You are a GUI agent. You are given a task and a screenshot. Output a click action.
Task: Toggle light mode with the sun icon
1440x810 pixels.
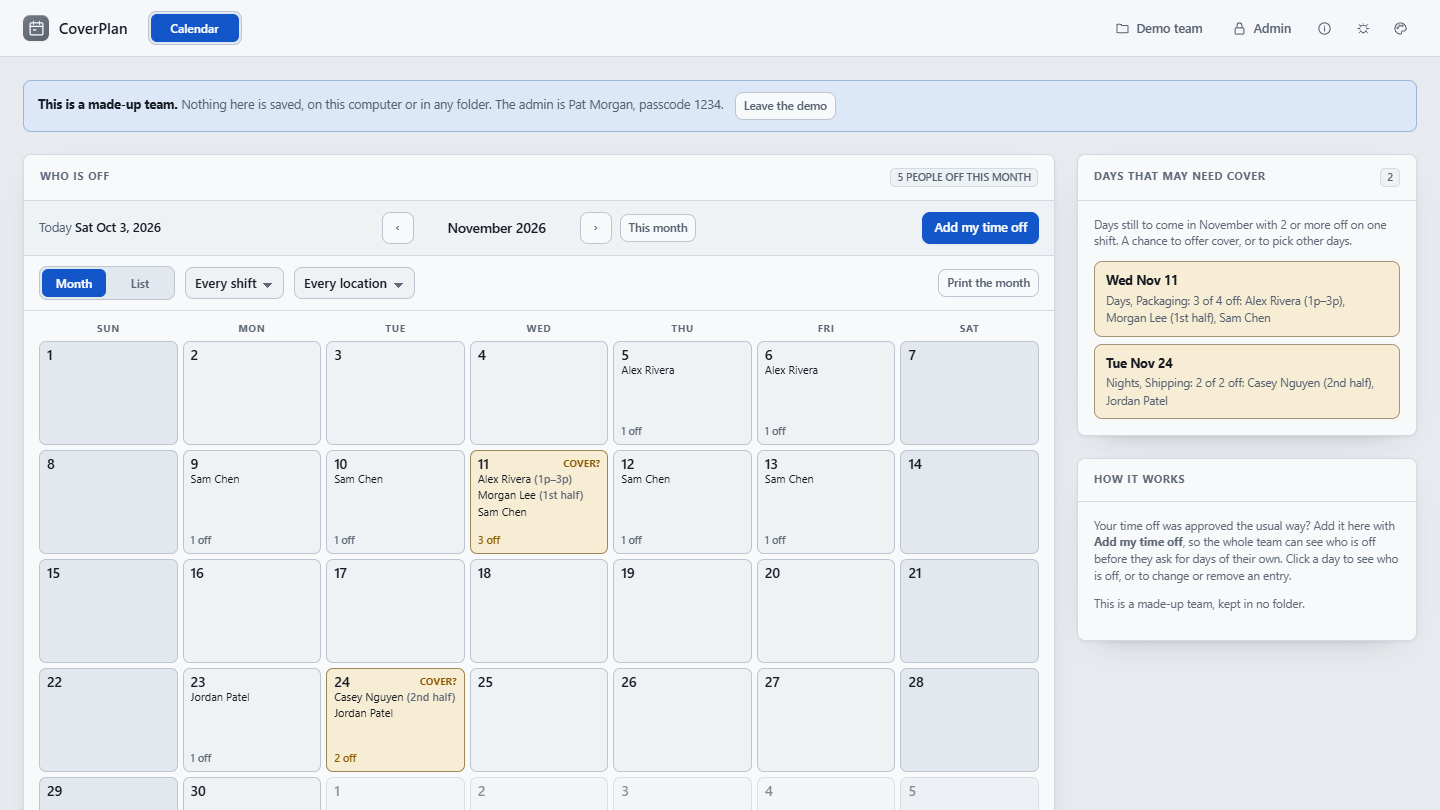pos(1363,29)
